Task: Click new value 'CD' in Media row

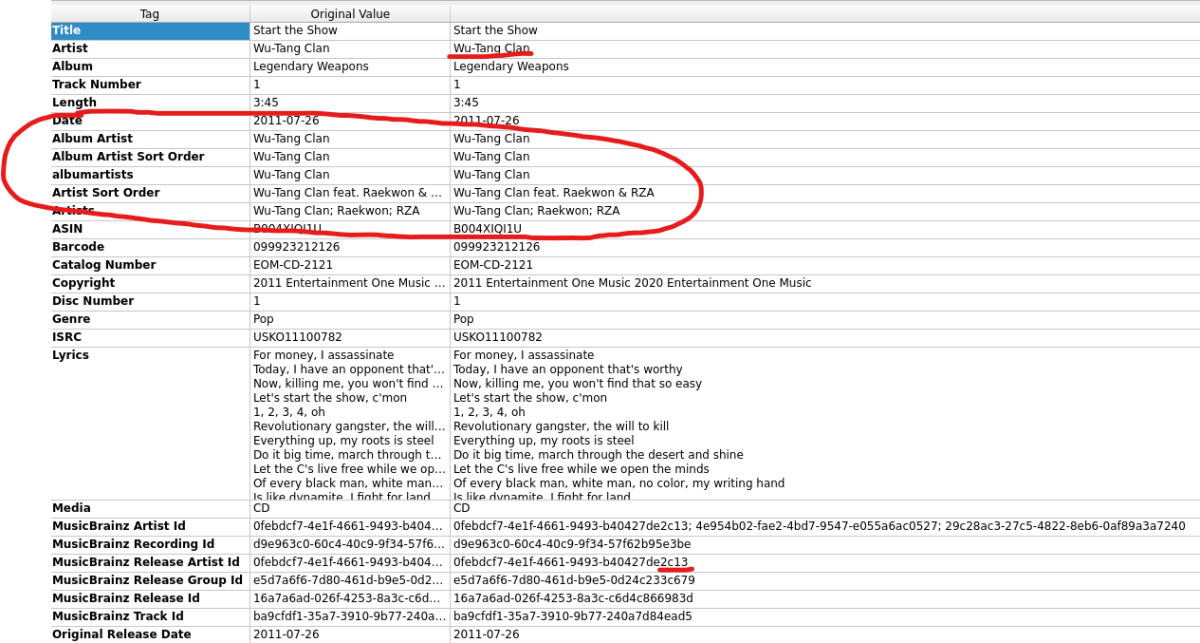Action: click(462, 508)
